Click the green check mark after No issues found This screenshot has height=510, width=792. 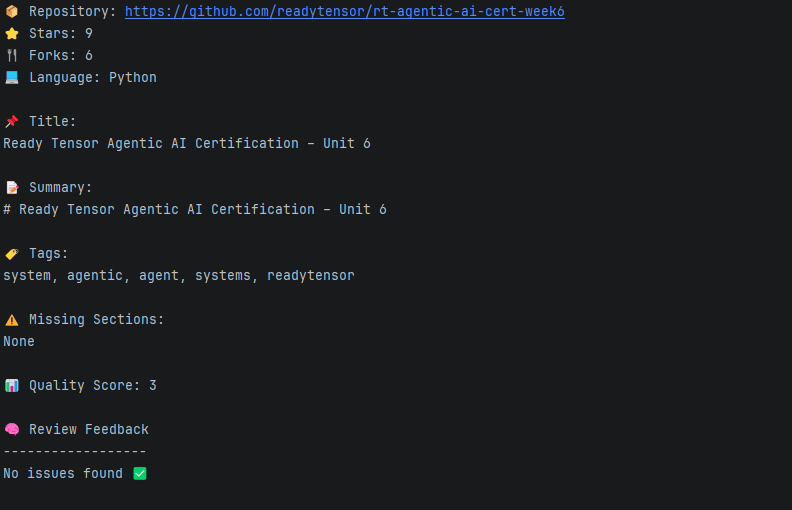coord(140,474)
